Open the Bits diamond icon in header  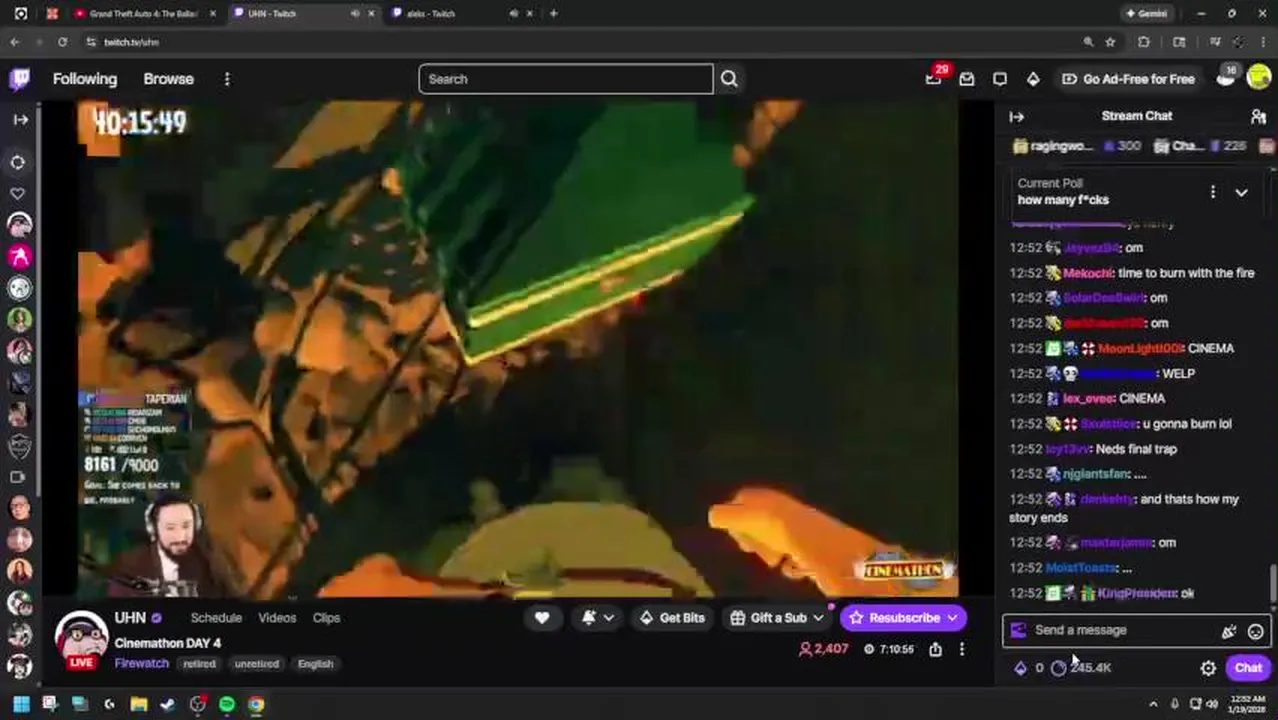[x=1033, y=79]
